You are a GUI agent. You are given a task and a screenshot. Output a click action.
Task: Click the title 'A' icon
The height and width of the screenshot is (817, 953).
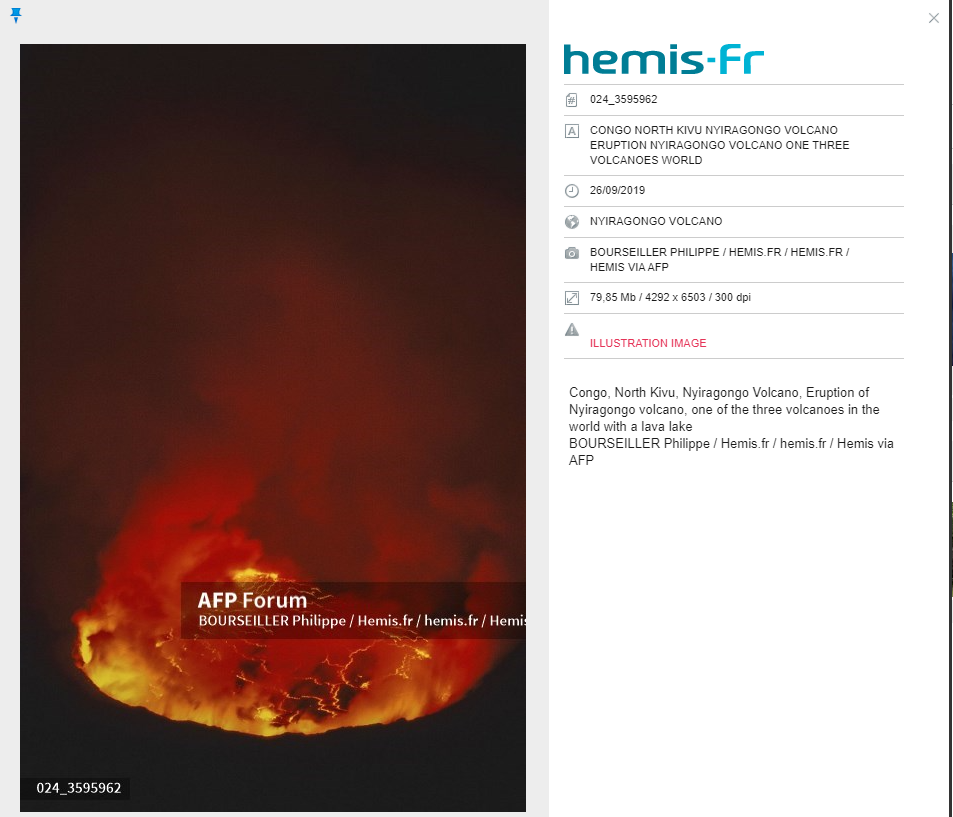point(571,131)
